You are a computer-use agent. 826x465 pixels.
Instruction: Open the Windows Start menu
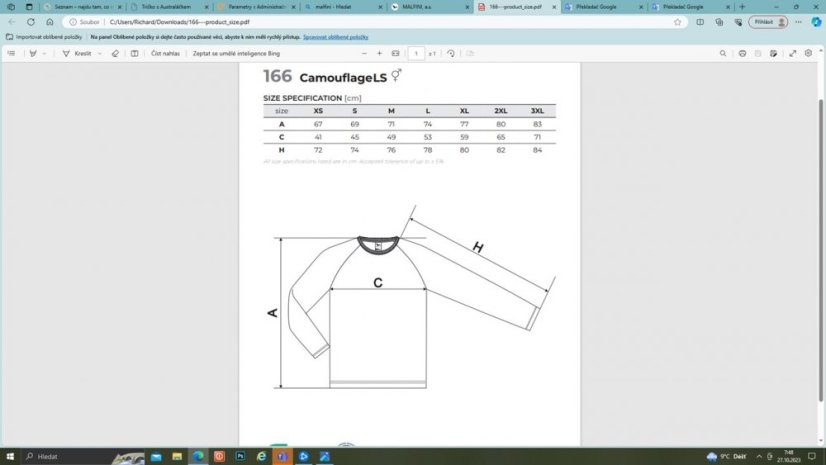coord(10,456)
